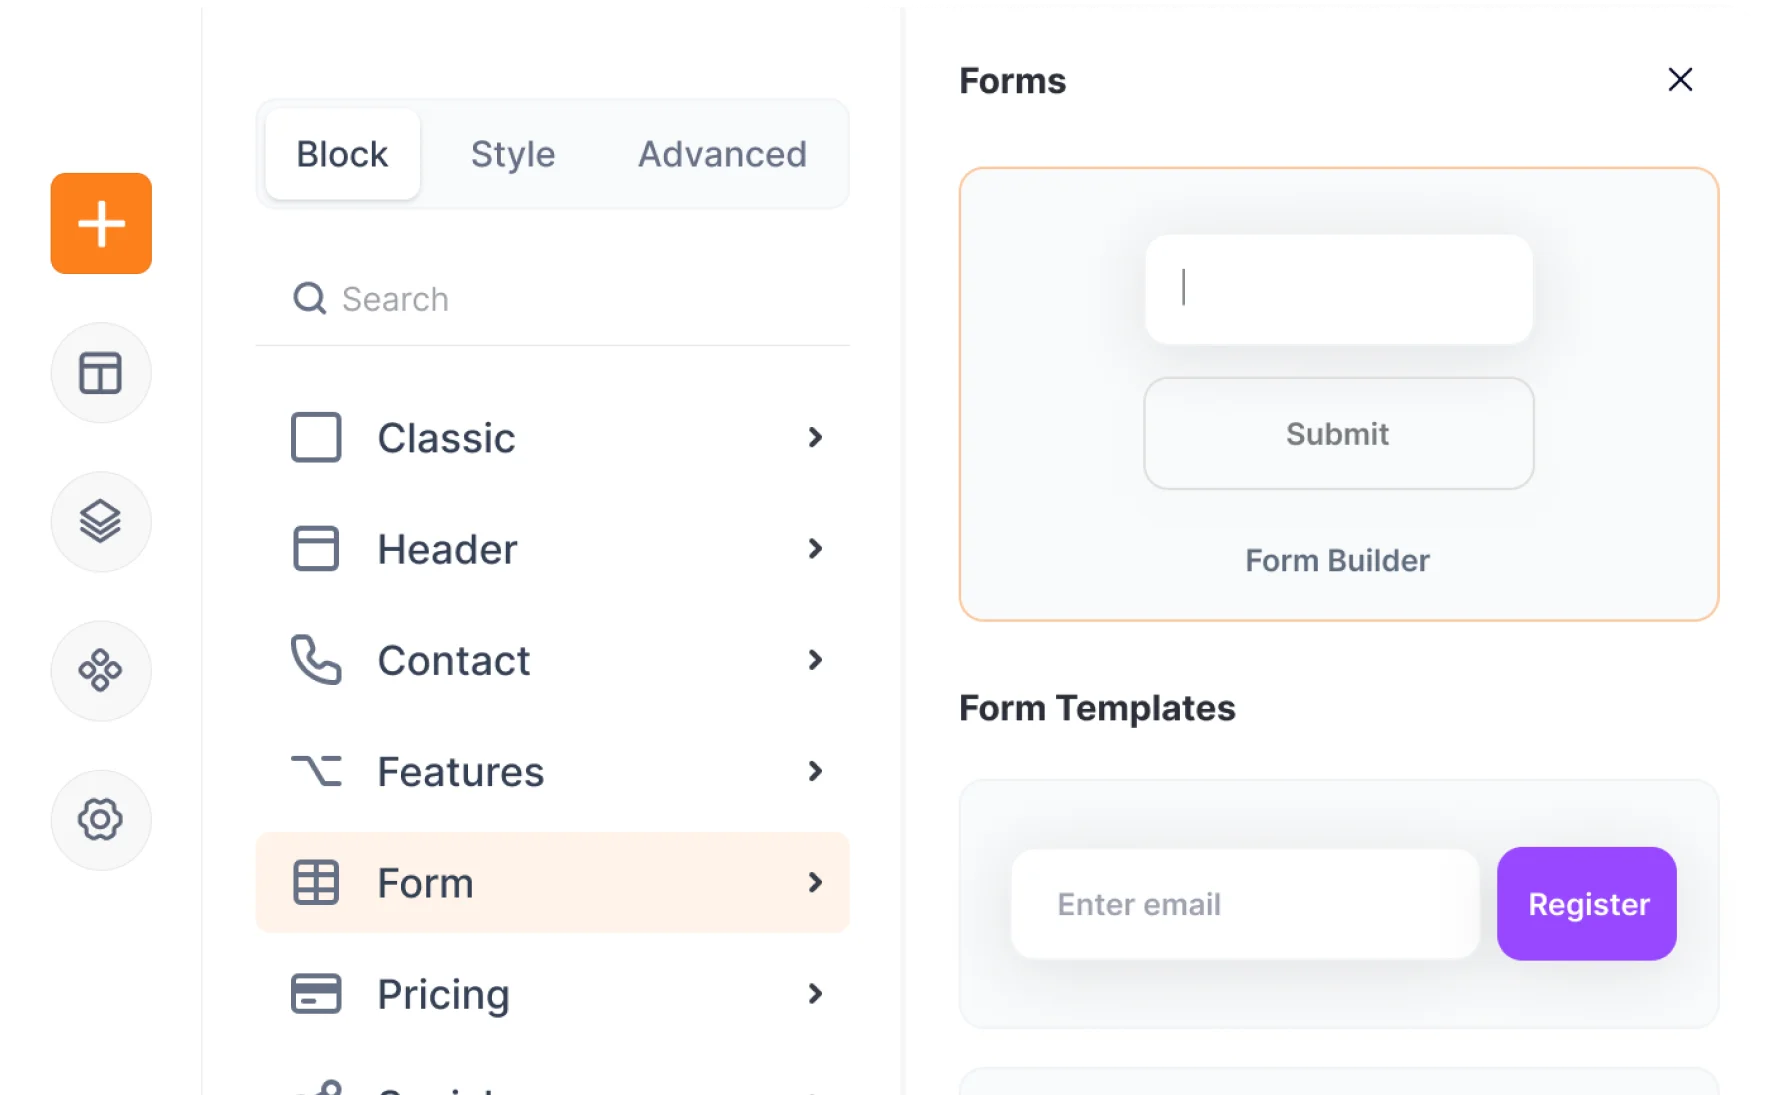Click the Pricing credit card icon

point(316,994)
